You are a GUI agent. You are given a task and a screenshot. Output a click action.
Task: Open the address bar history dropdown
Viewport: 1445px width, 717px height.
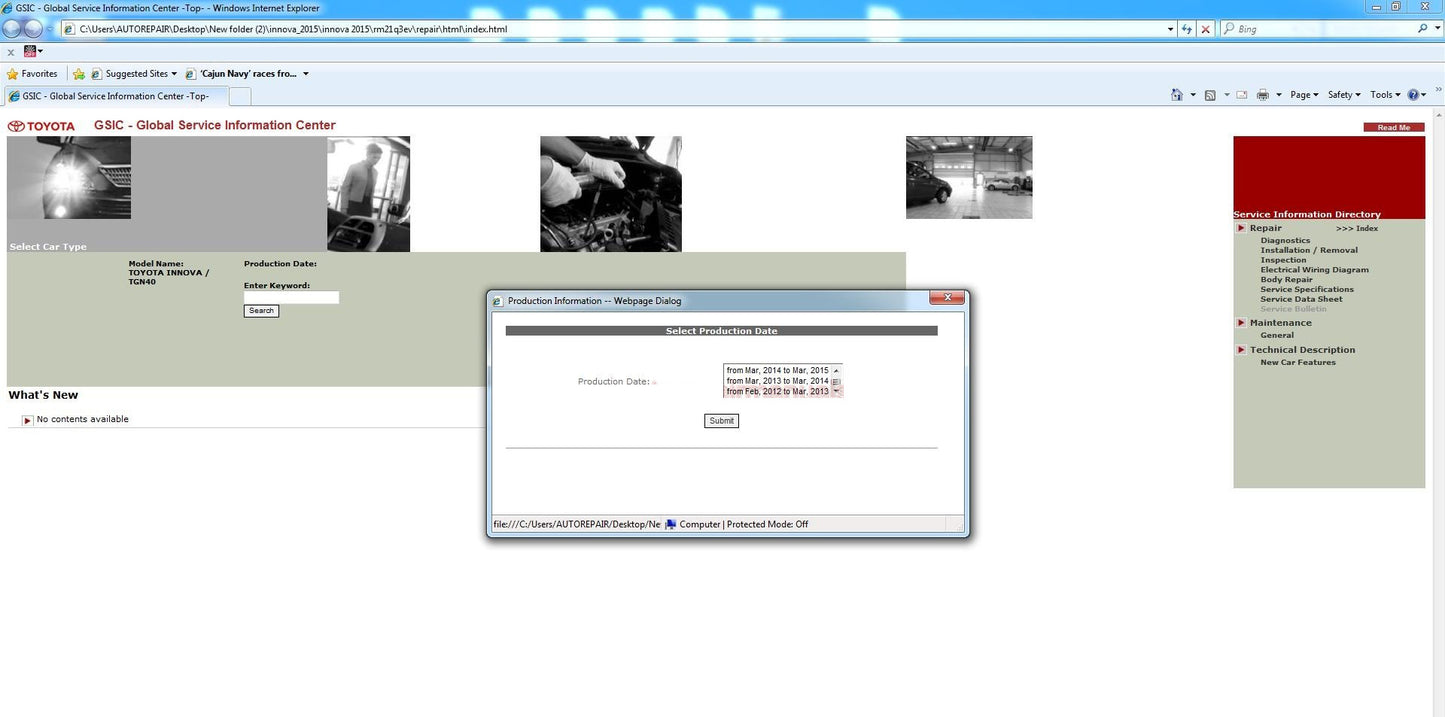point(1170,29)
